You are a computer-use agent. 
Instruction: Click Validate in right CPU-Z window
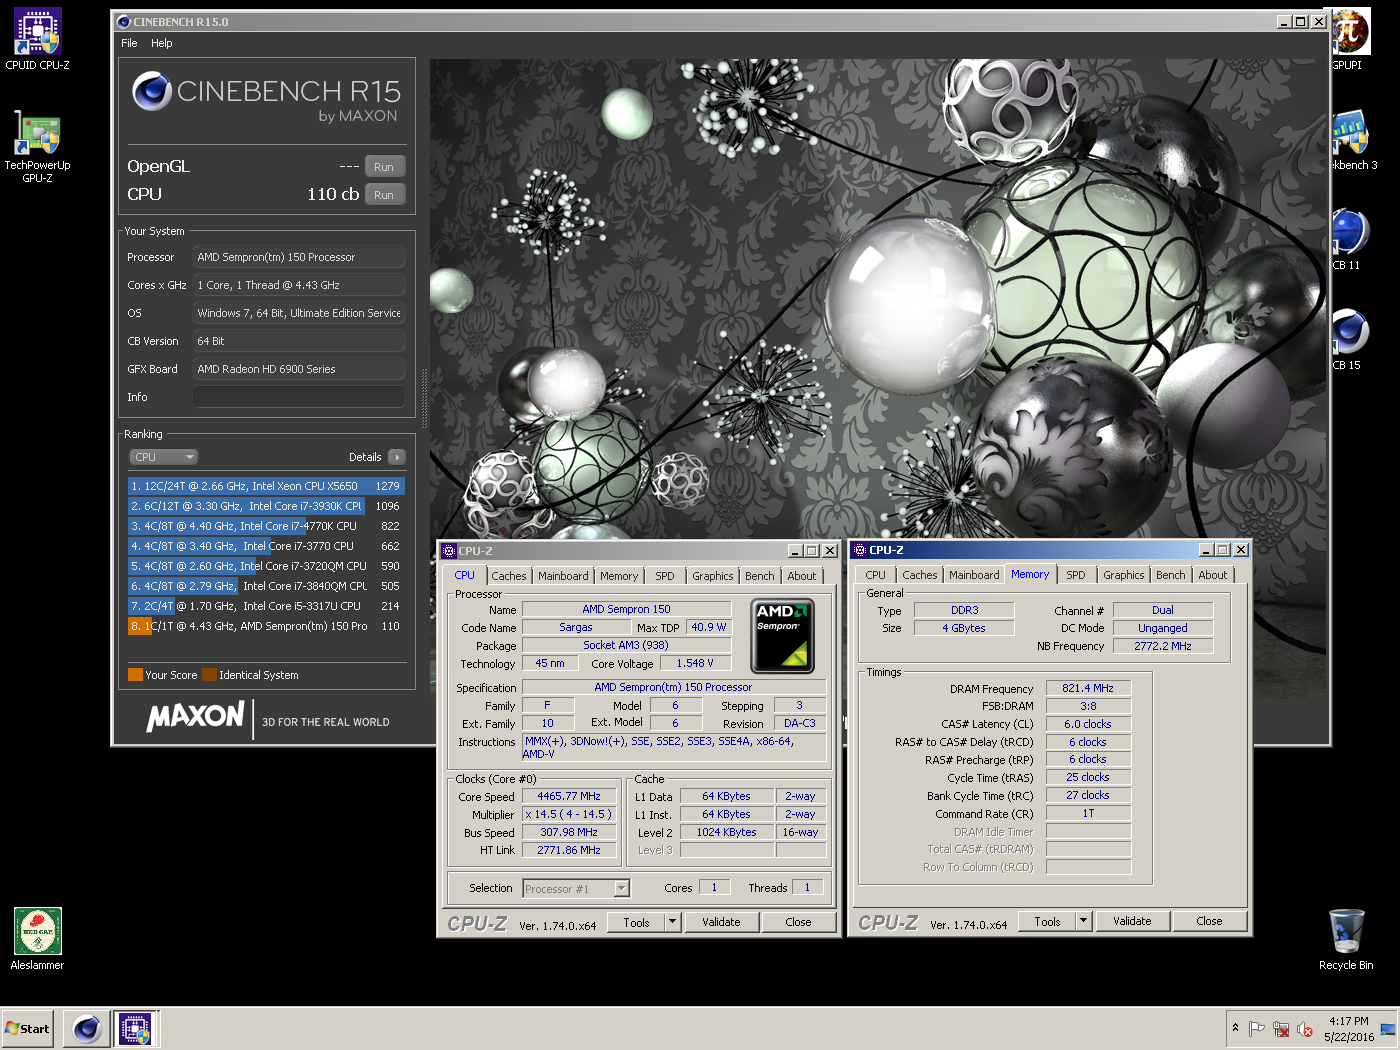pyautogui.click(x=1132, y=921)
